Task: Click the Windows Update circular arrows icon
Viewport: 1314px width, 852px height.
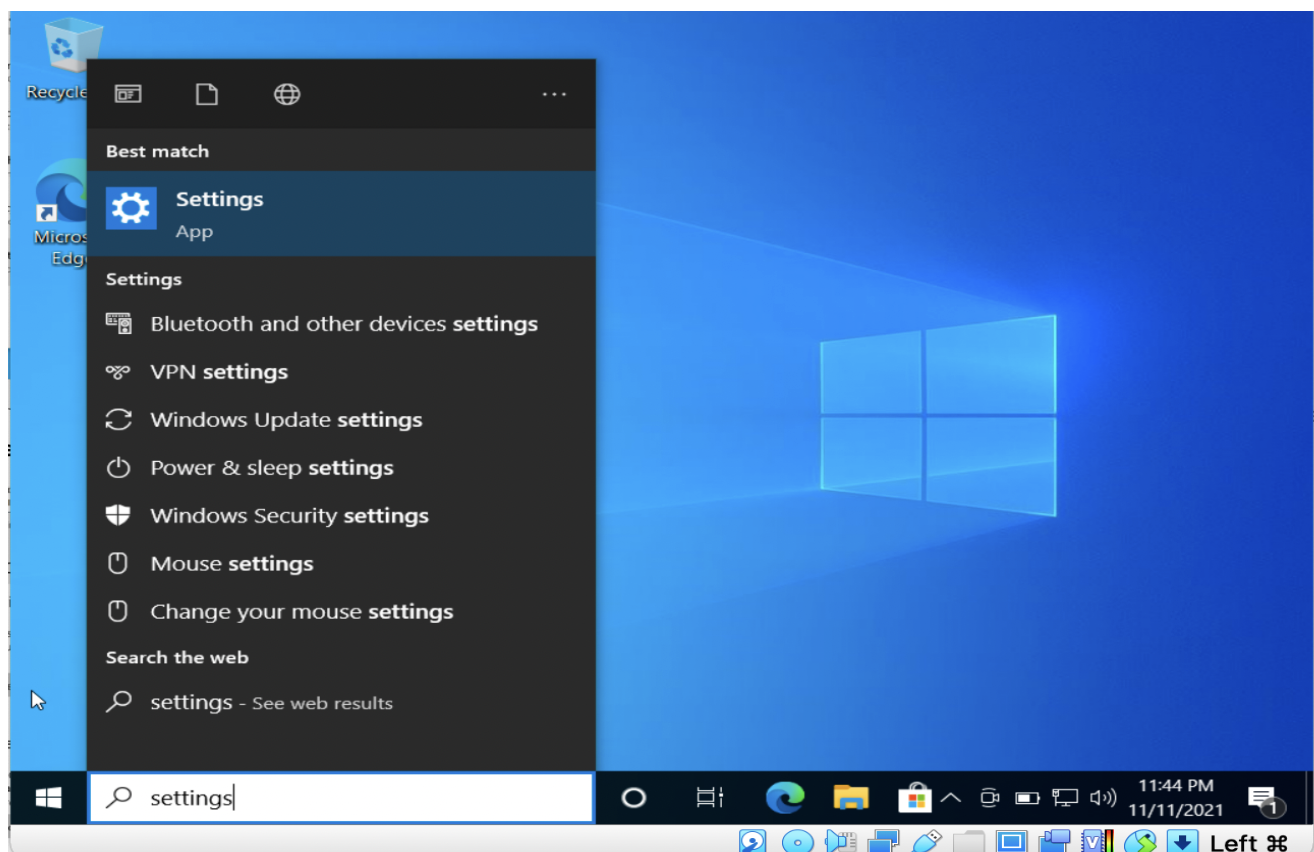Action: [x=120, y=419]
